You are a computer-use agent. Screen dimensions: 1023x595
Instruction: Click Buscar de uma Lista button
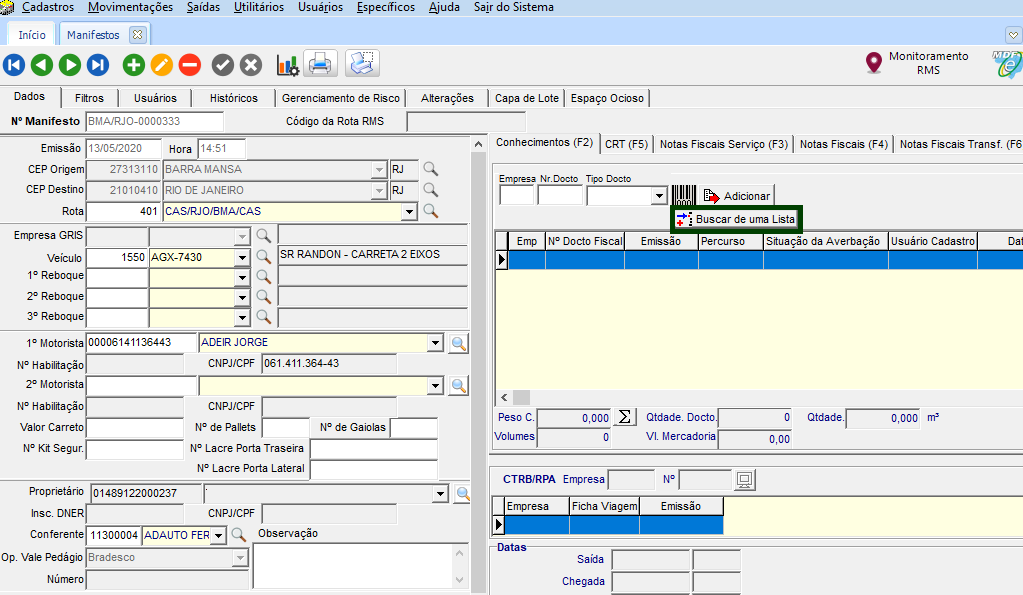736,219
